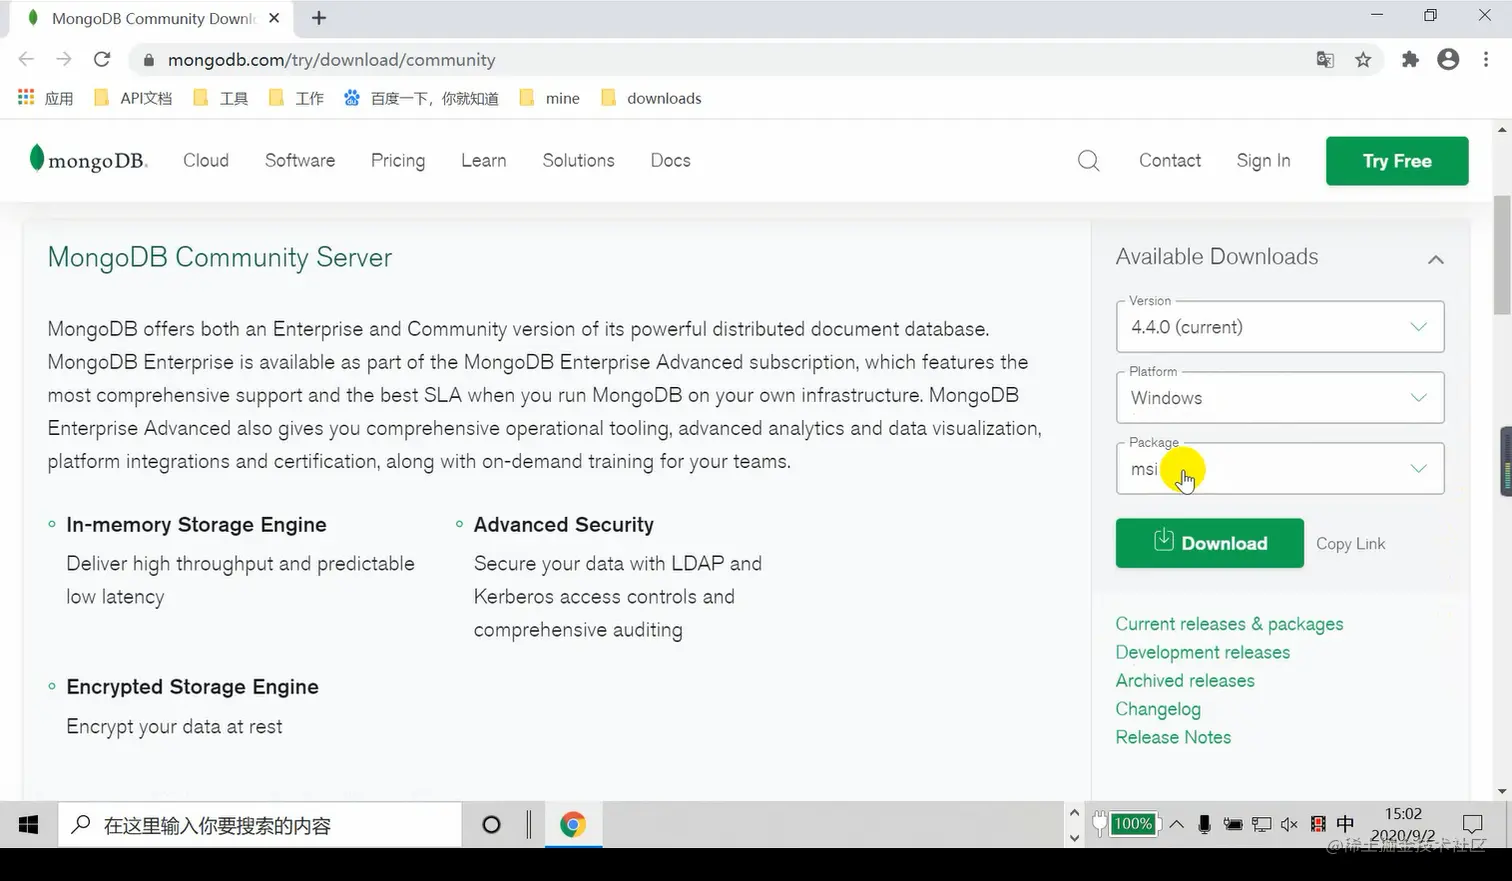Open Cortana circle icon in taskbar
Image resolution: width=1512 pixels, height=881 pixels.
(x=491, y=825)
